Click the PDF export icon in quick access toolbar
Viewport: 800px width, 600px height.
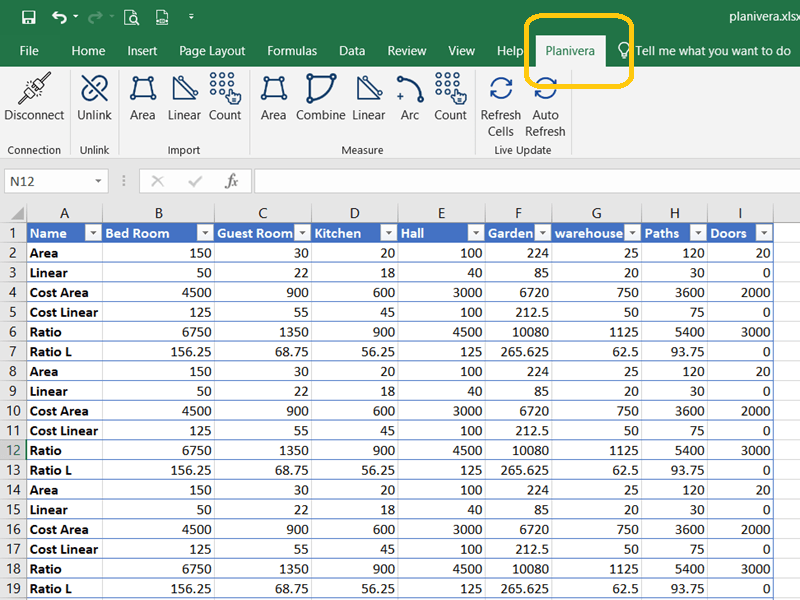tap(162, 17)
